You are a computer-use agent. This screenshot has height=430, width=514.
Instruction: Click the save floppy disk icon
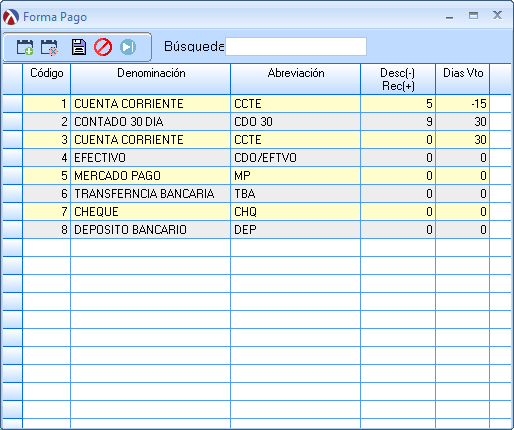click(x=79, y=47)
